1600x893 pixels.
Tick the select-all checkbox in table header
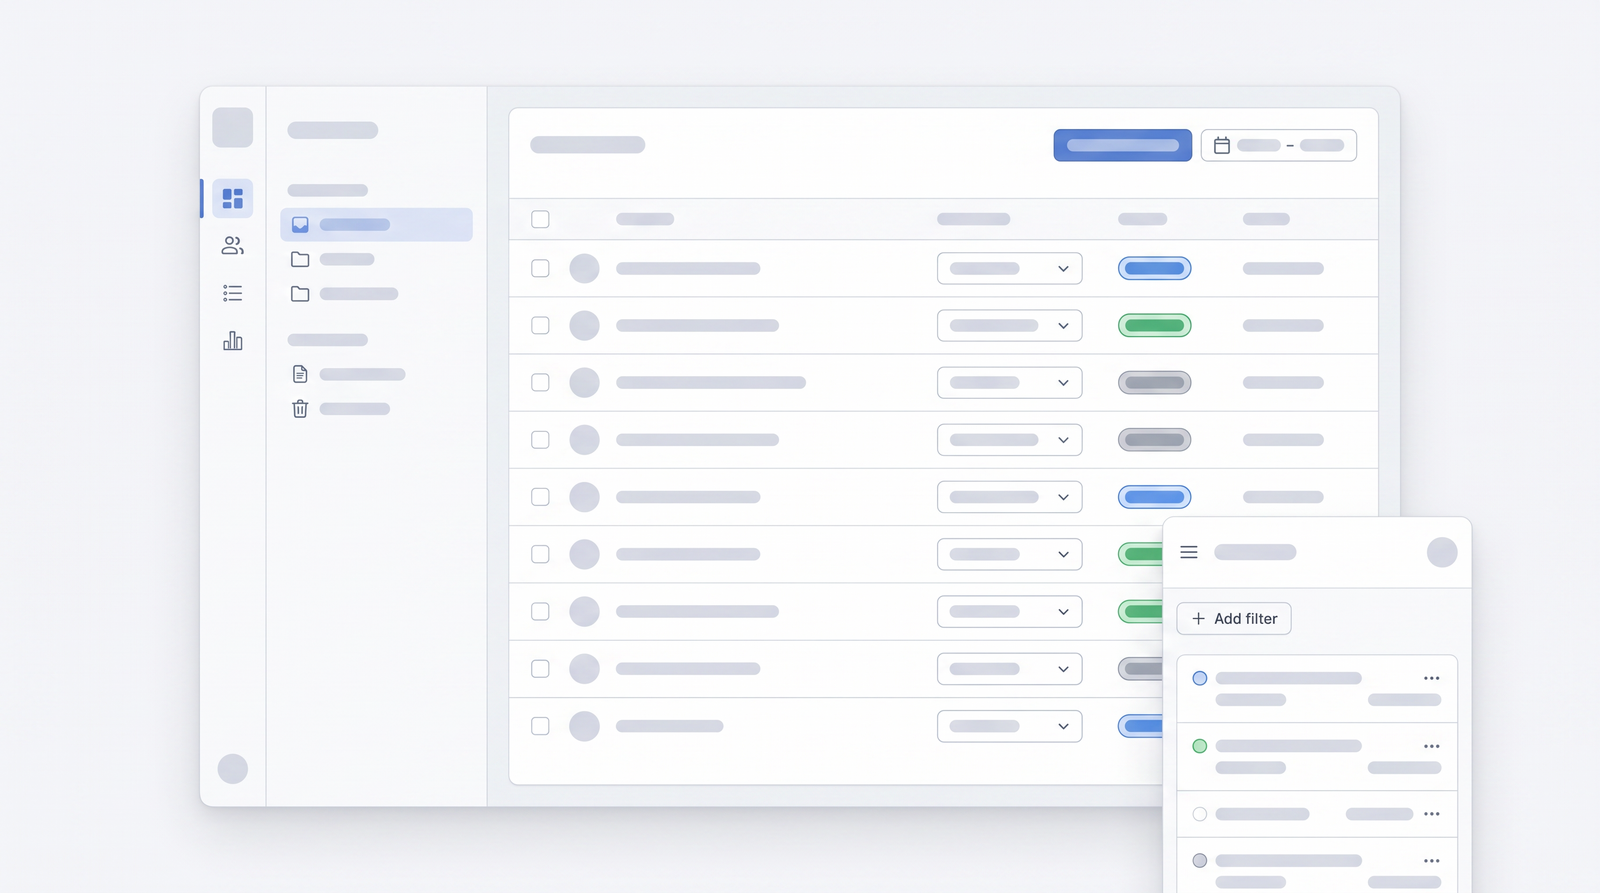point(540,219)
